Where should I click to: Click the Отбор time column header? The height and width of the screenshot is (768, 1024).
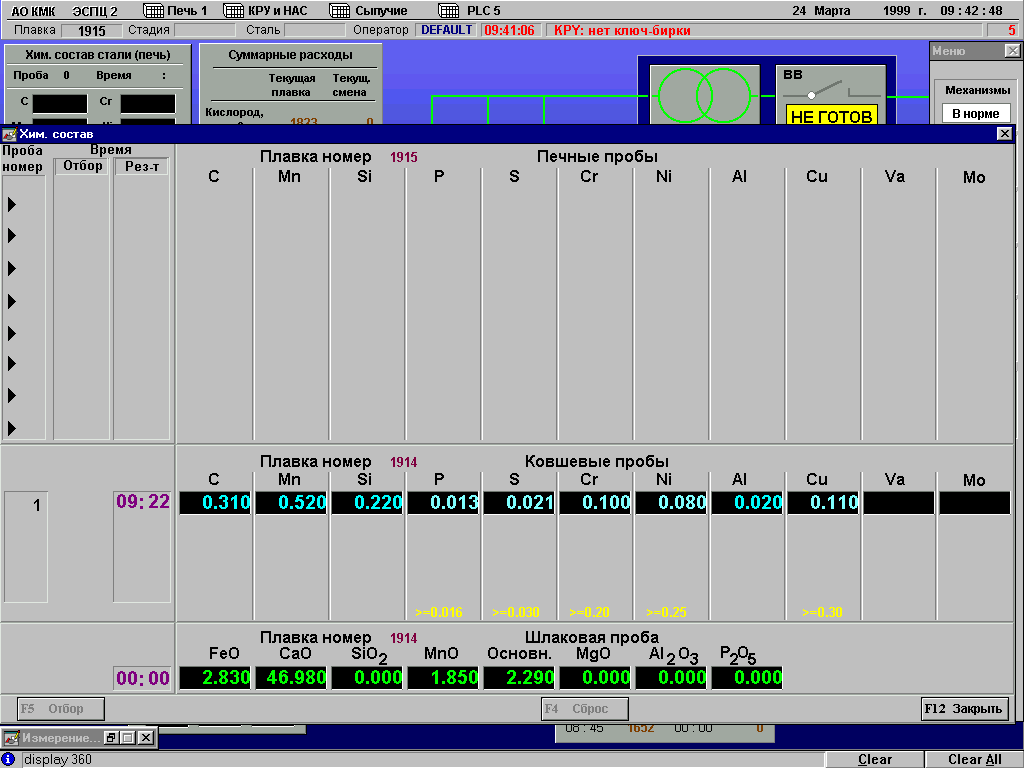pyautogui.click(x=82, y=166)
